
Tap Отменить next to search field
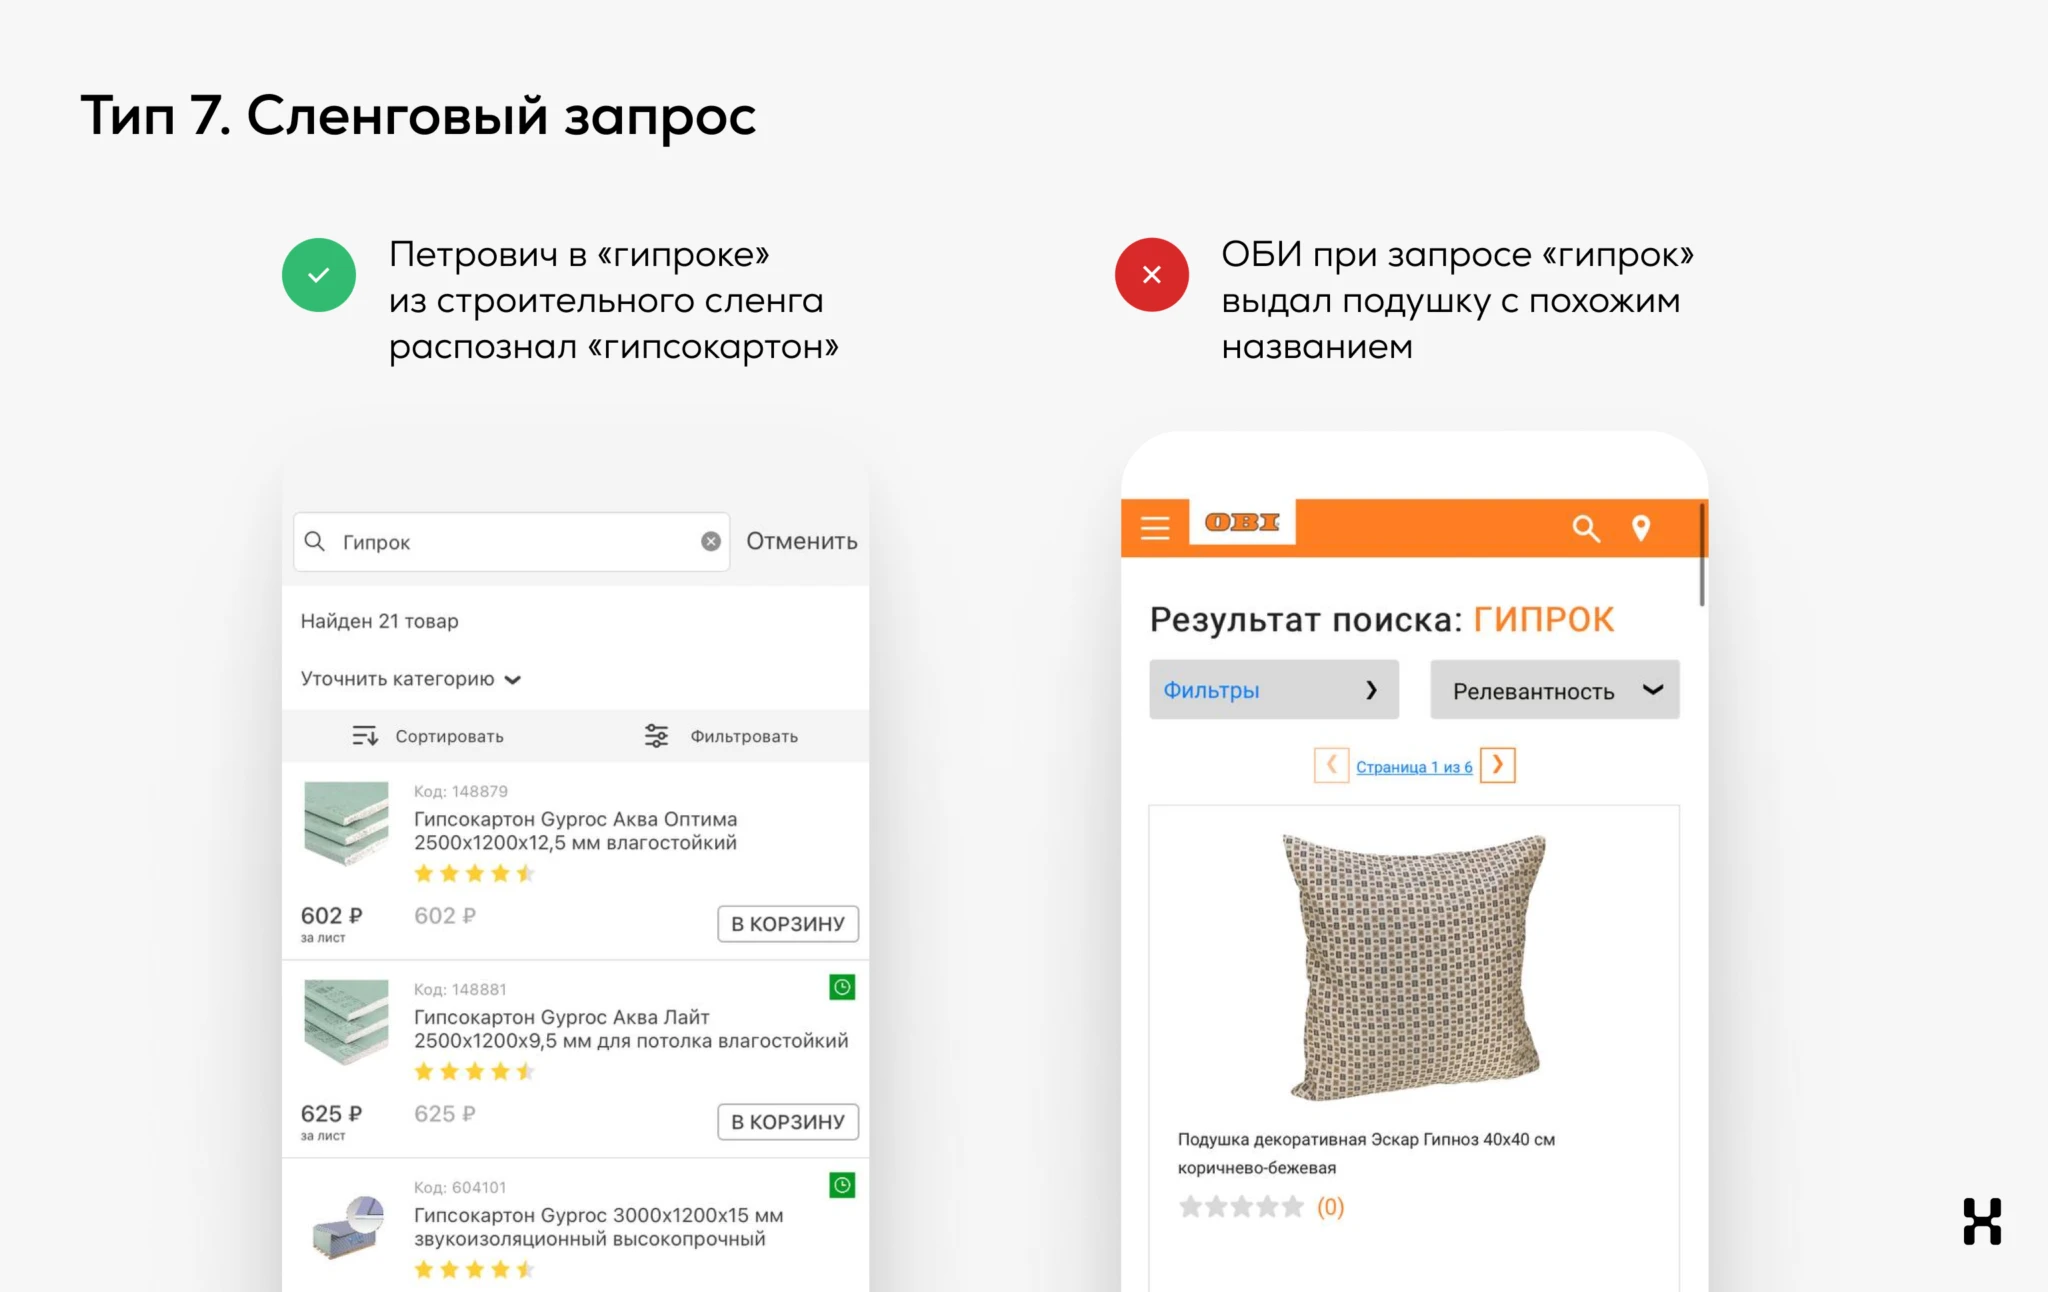tap(802, 541)
